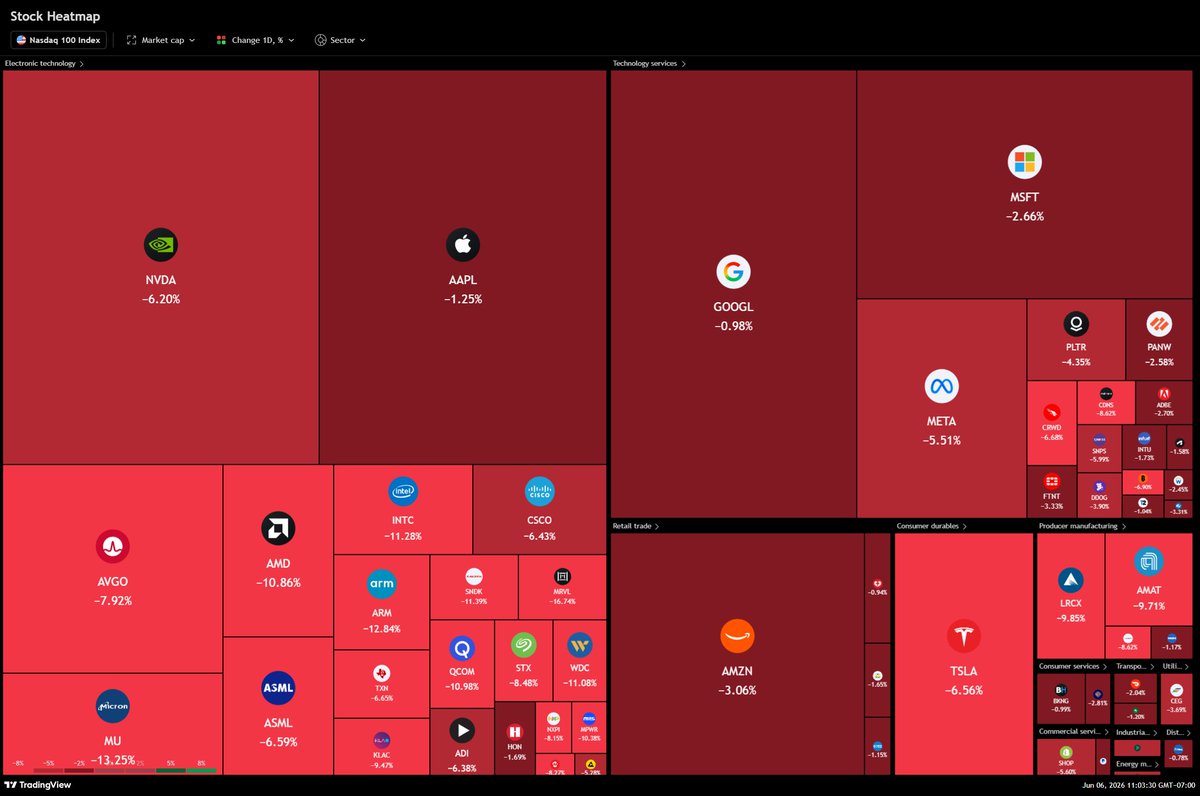Click the -16.74% value on MRVL tile
The height and width of the screenshot is (796, 1200).
562,602
